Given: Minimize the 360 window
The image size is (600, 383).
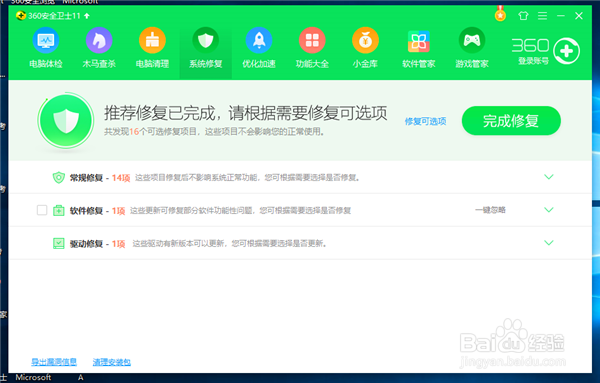Looking at the screenshot, I should click(561, 16).
